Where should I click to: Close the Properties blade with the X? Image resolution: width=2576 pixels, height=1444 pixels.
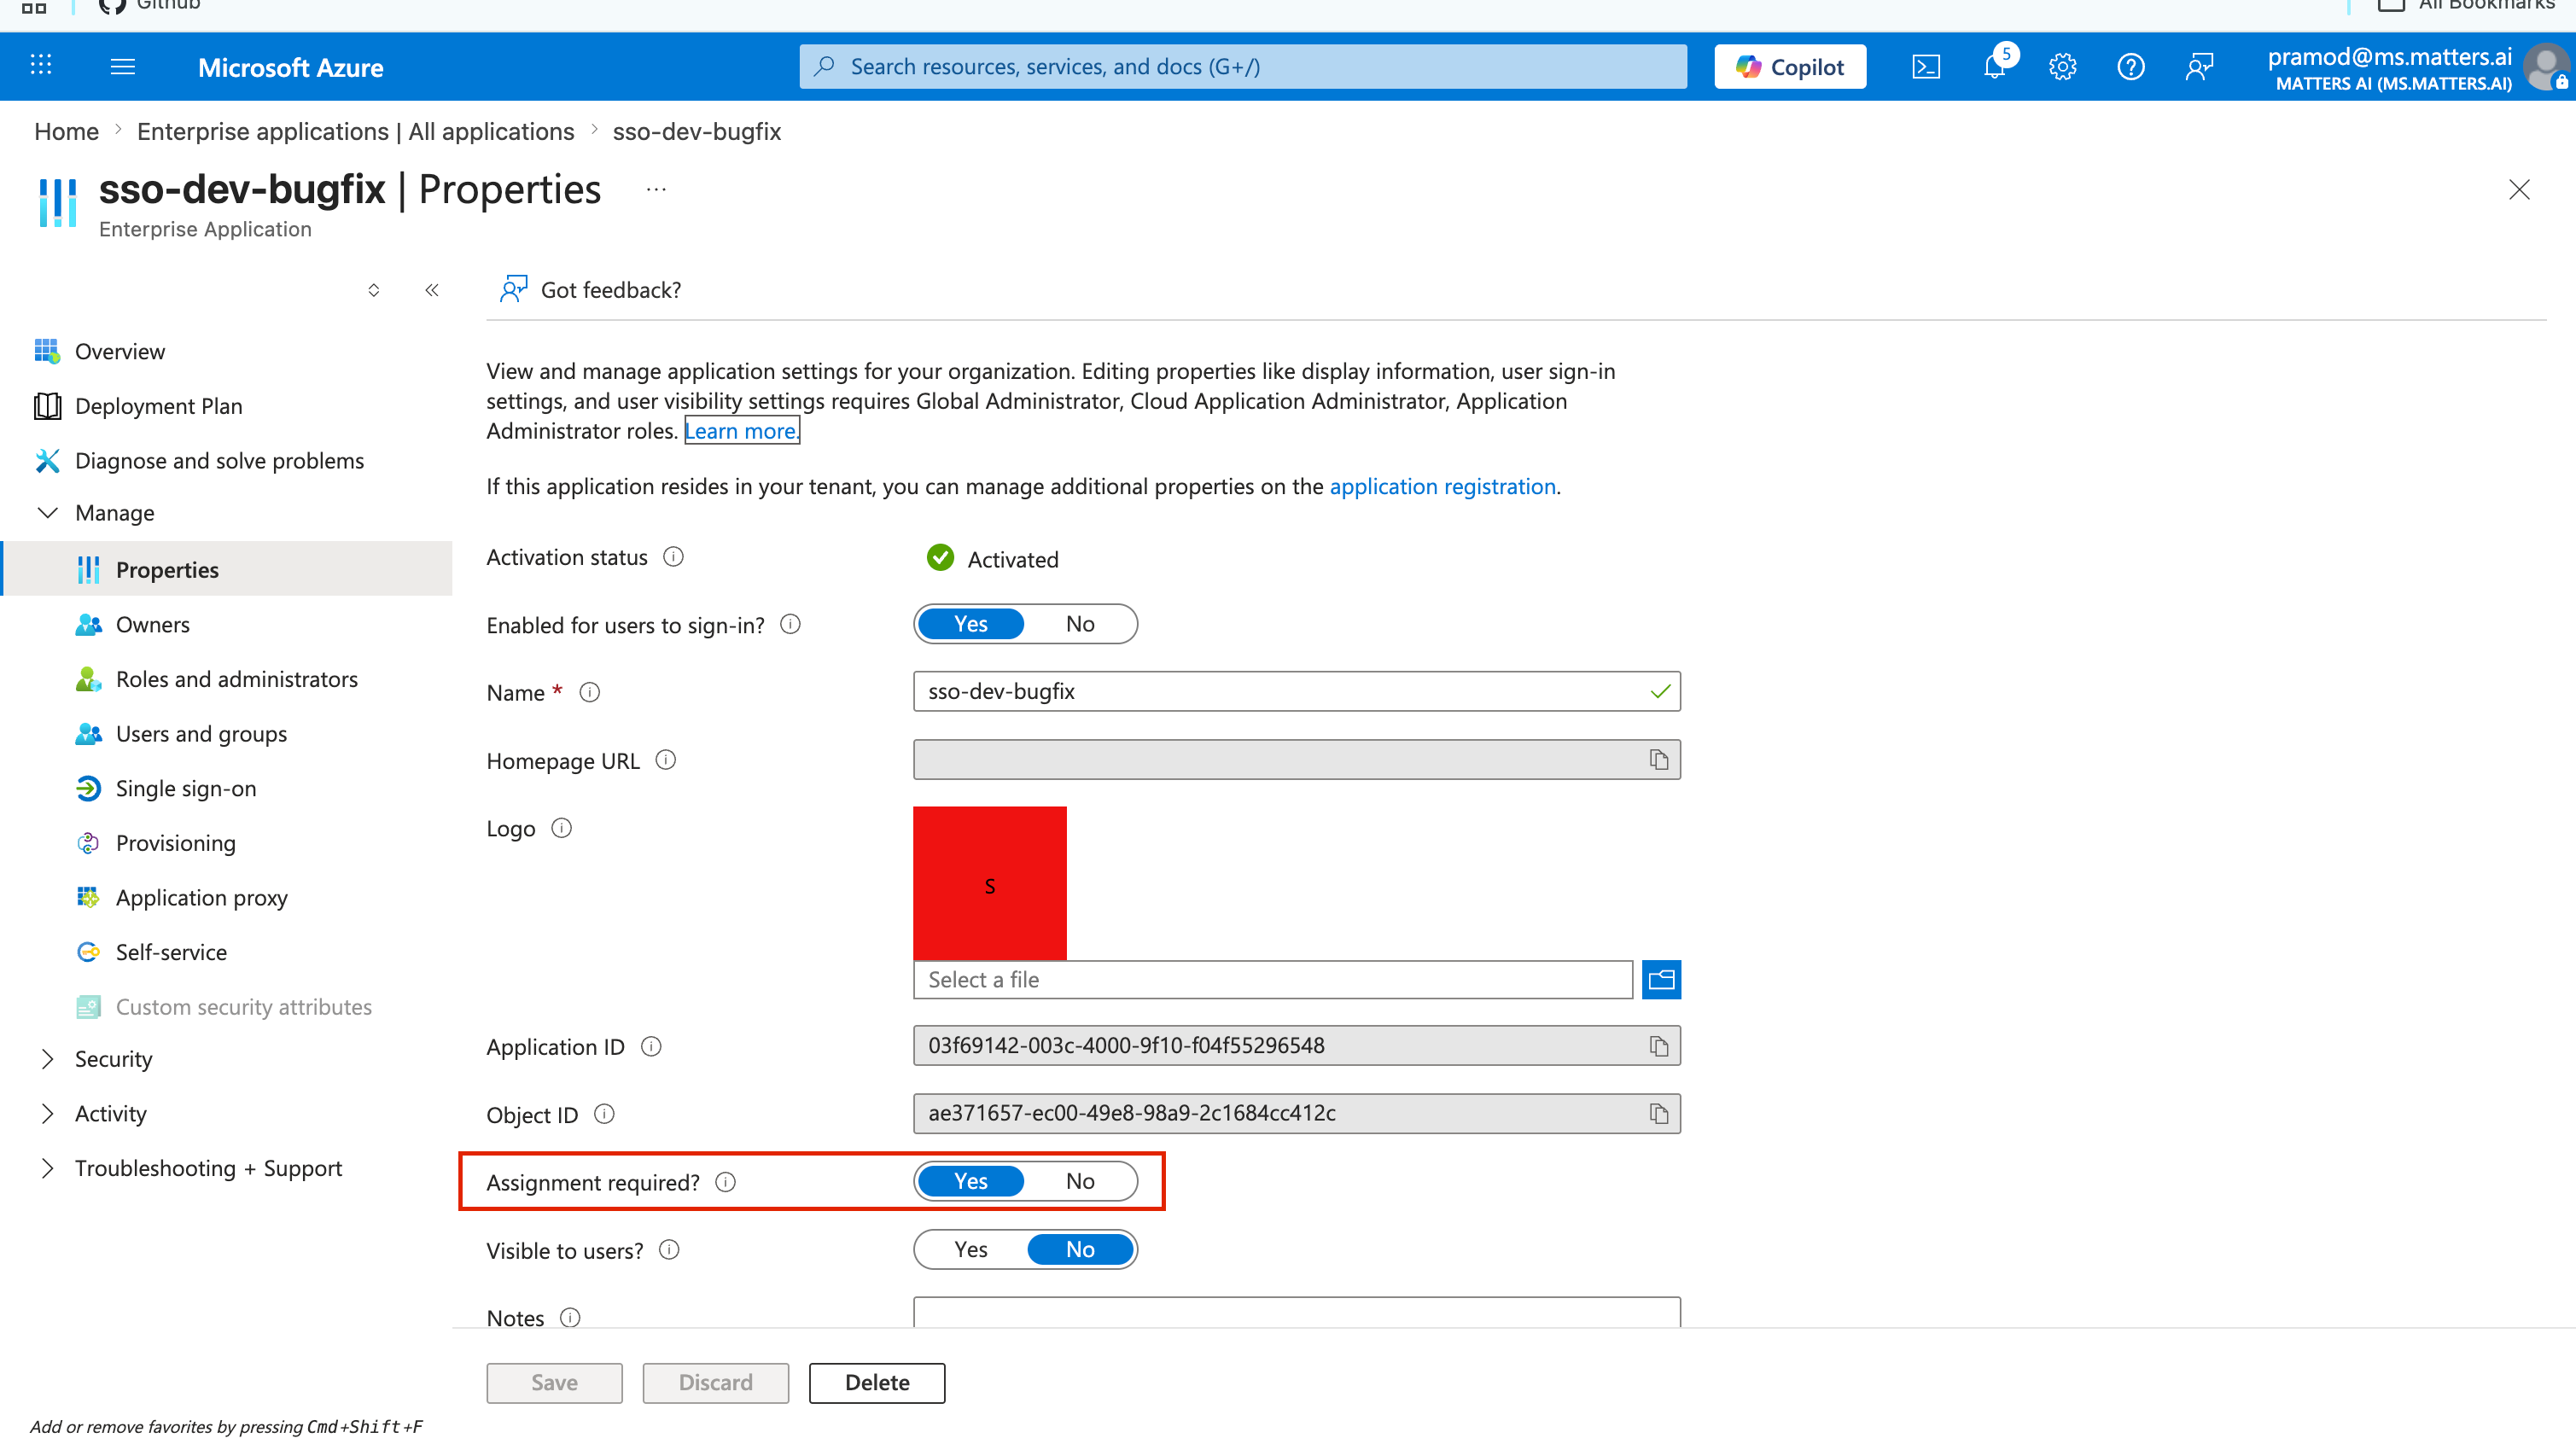pos(2519,190)
